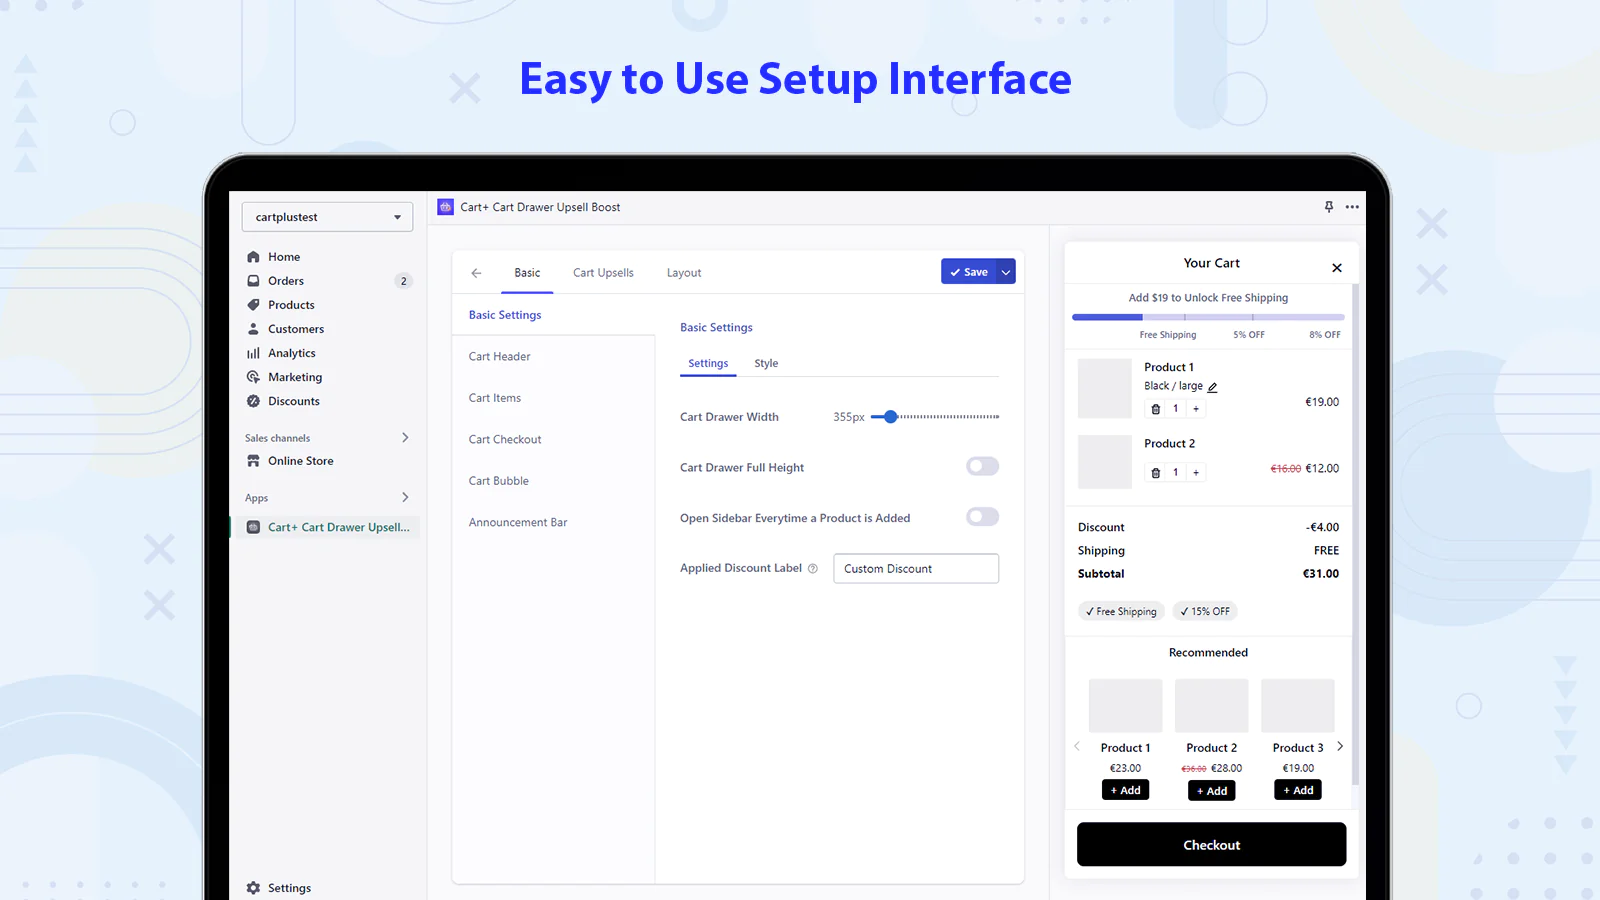The image size is (1600, 900).
Task: Open the Settings gear in the sidebar
Action: [254, 888]
